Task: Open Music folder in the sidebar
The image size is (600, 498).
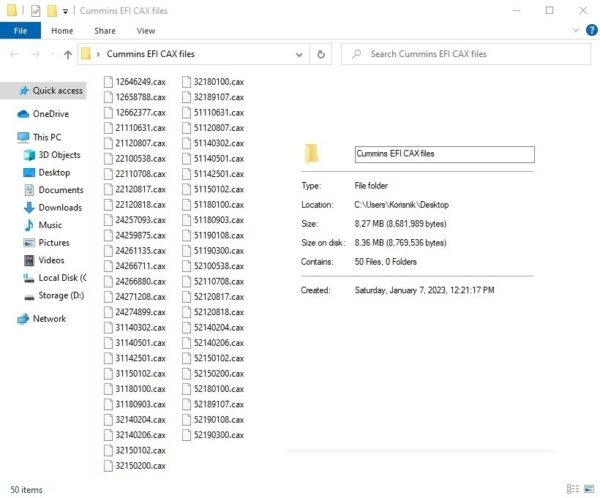Action: [43, 225]
